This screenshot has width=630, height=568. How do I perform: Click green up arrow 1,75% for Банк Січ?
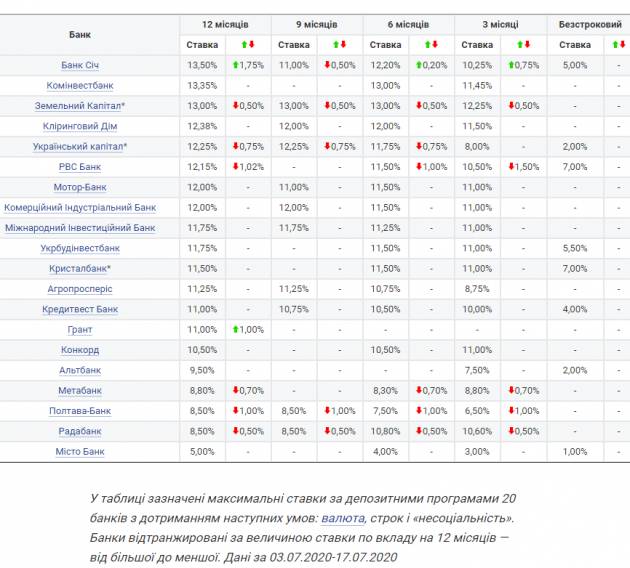248,65
